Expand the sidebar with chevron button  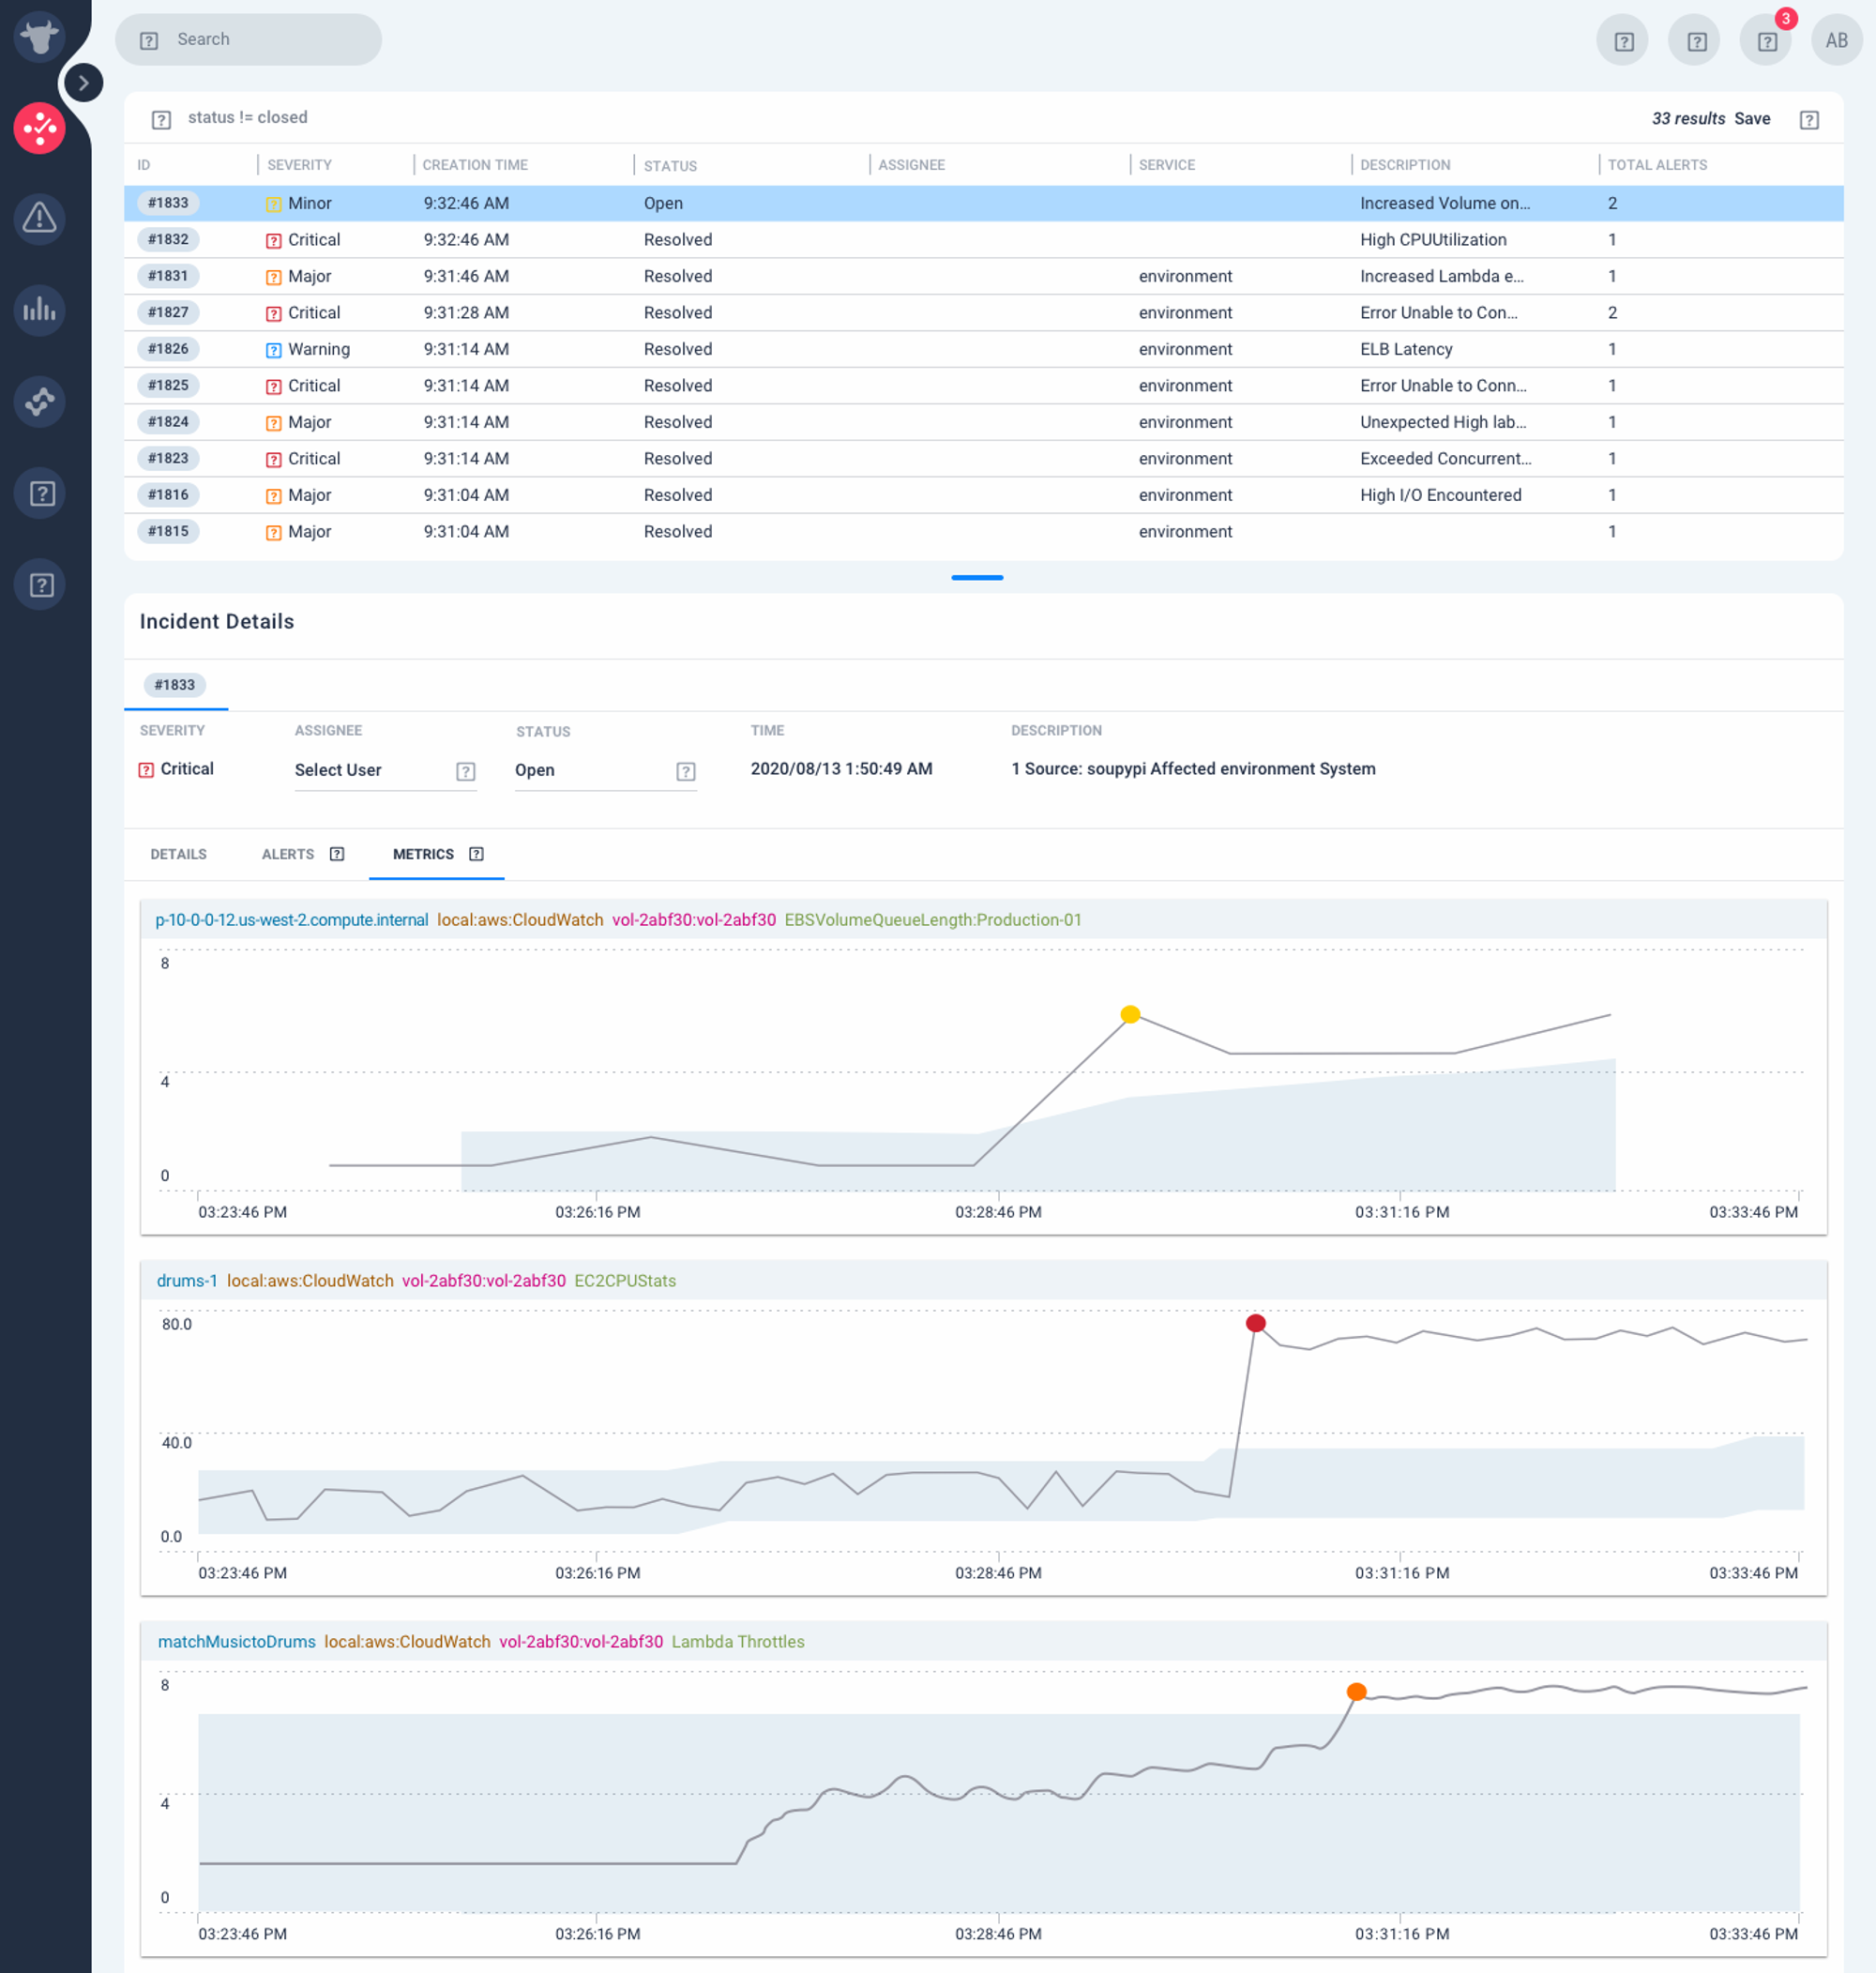point(84,83)
